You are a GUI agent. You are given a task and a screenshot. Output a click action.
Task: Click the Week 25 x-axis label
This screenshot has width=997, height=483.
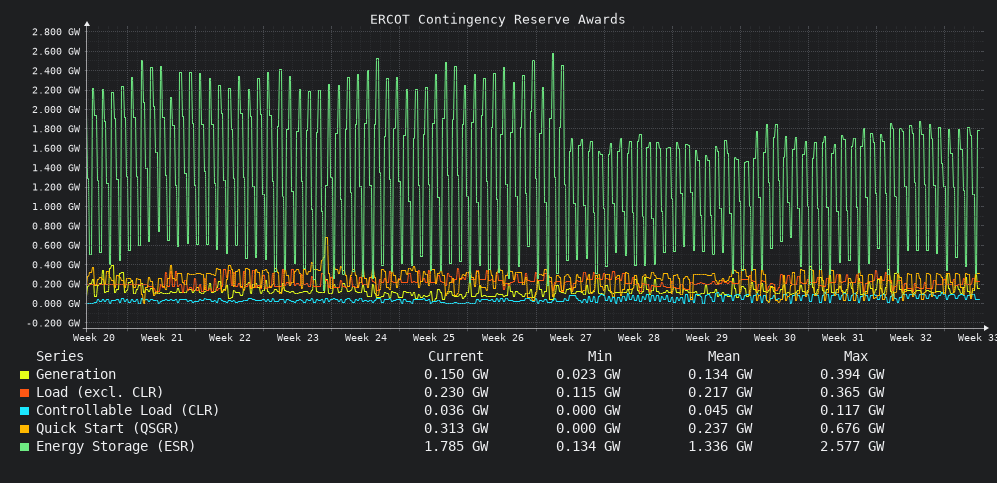(434, 338)
